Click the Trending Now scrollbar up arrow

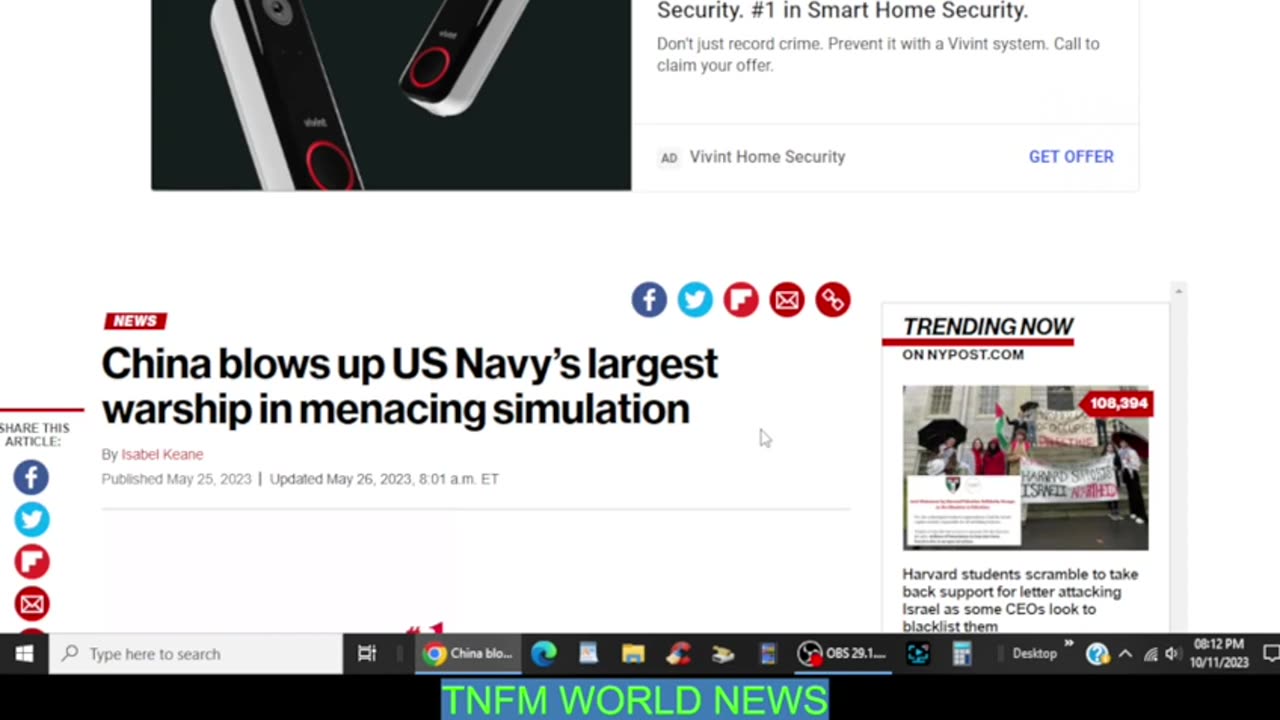tap(1178, 291)
